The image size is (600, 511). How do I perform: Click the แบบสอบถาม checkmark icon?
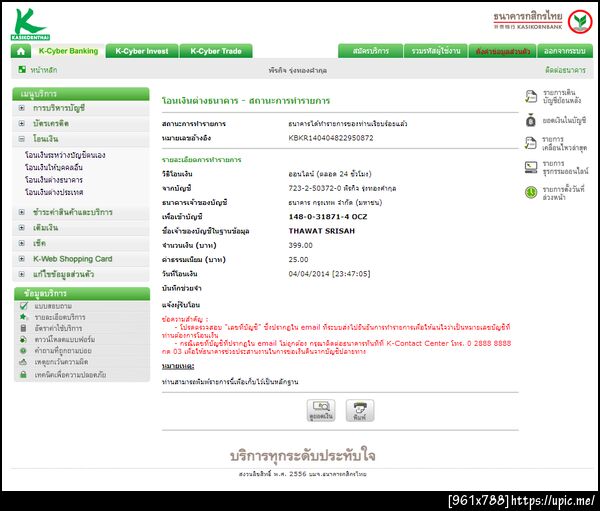23,305
